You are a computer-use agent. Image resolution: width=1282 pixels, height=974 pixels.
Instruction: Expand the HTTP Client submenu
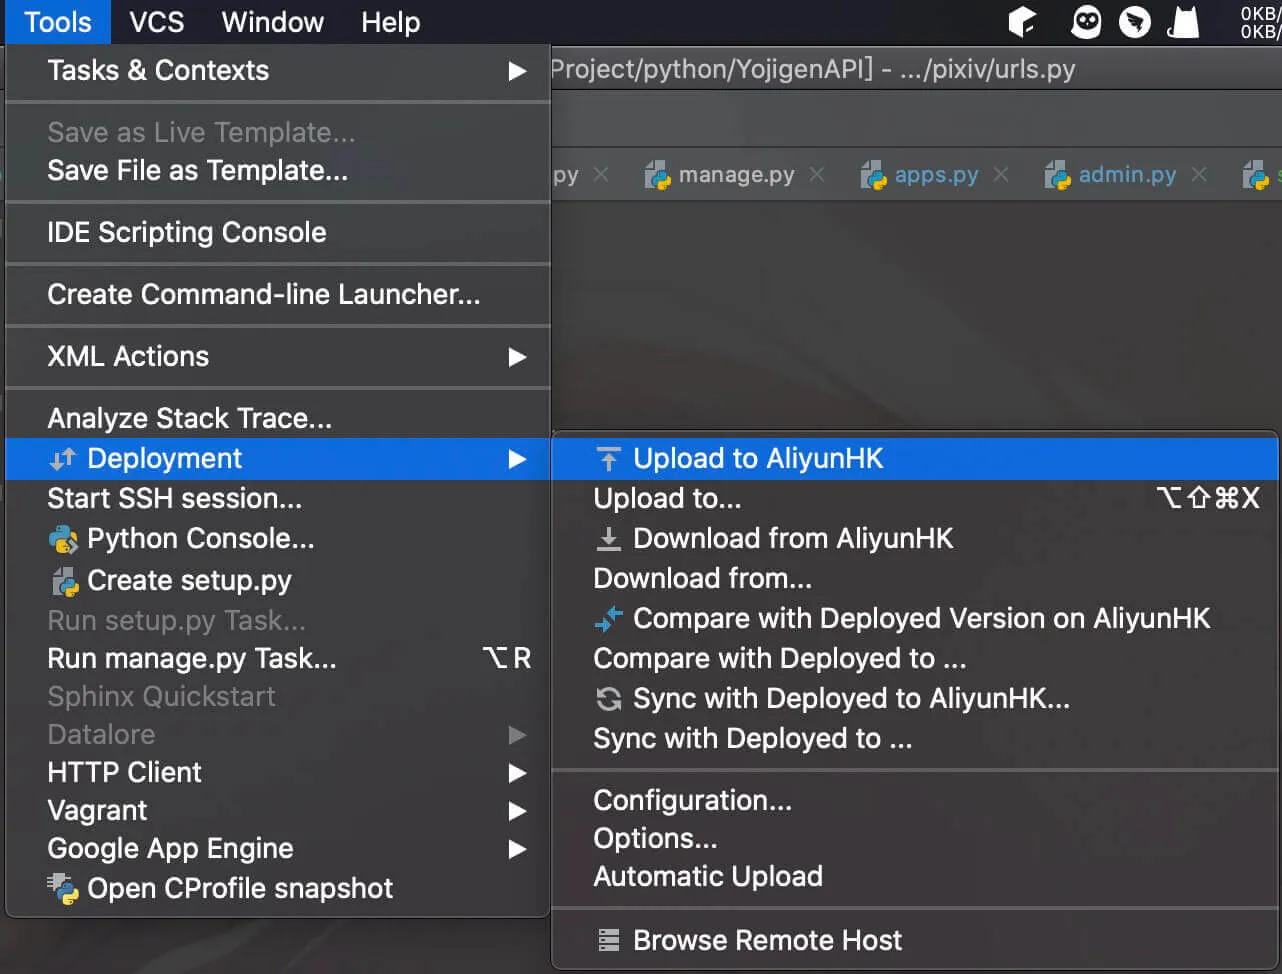pos(516,773)
